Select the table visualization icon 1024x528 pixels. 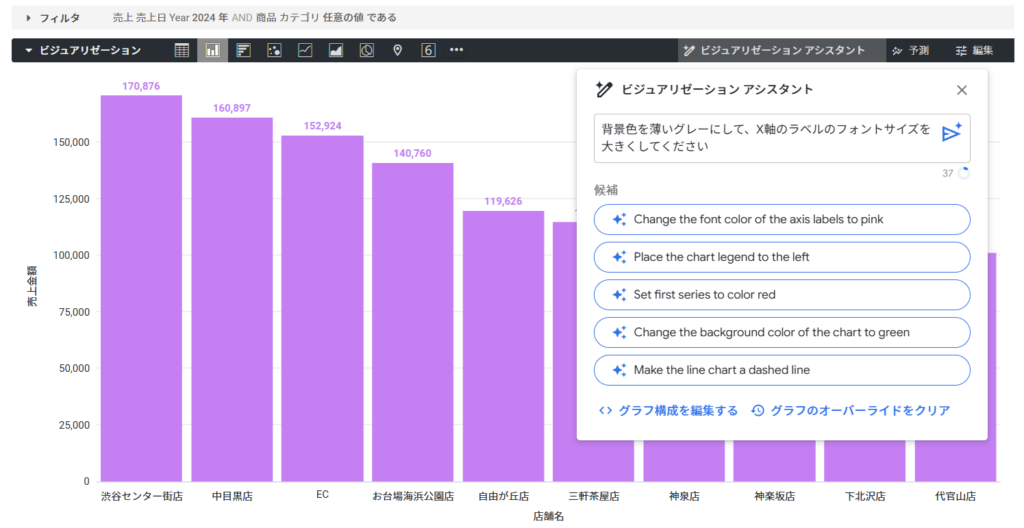182,50
